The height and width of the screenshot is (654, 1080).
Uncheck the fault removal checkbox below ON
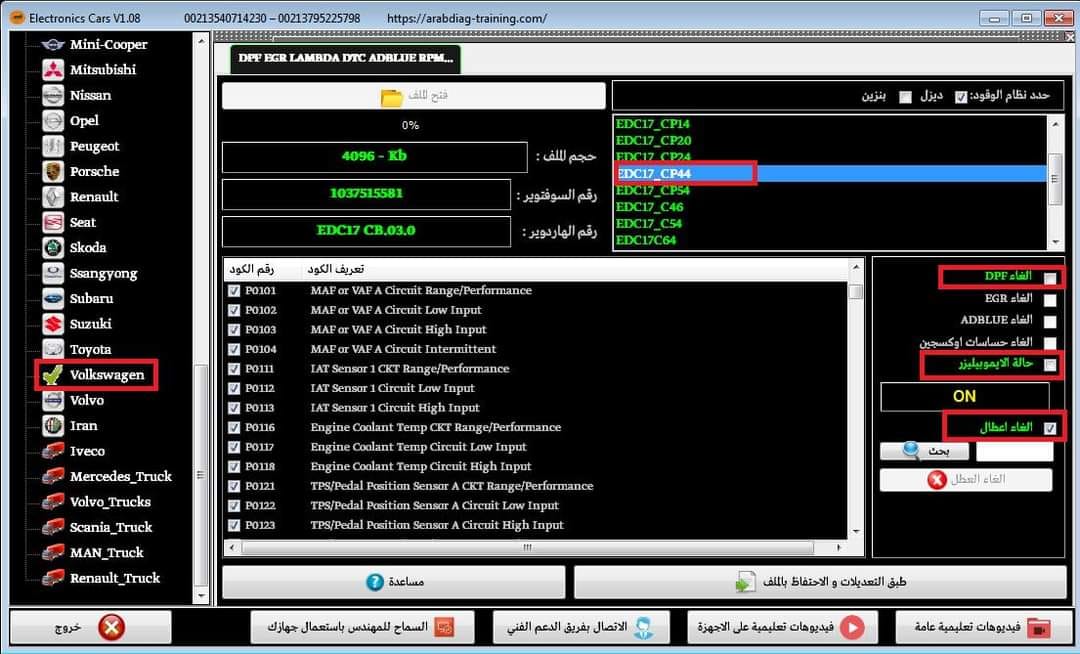1050,428
